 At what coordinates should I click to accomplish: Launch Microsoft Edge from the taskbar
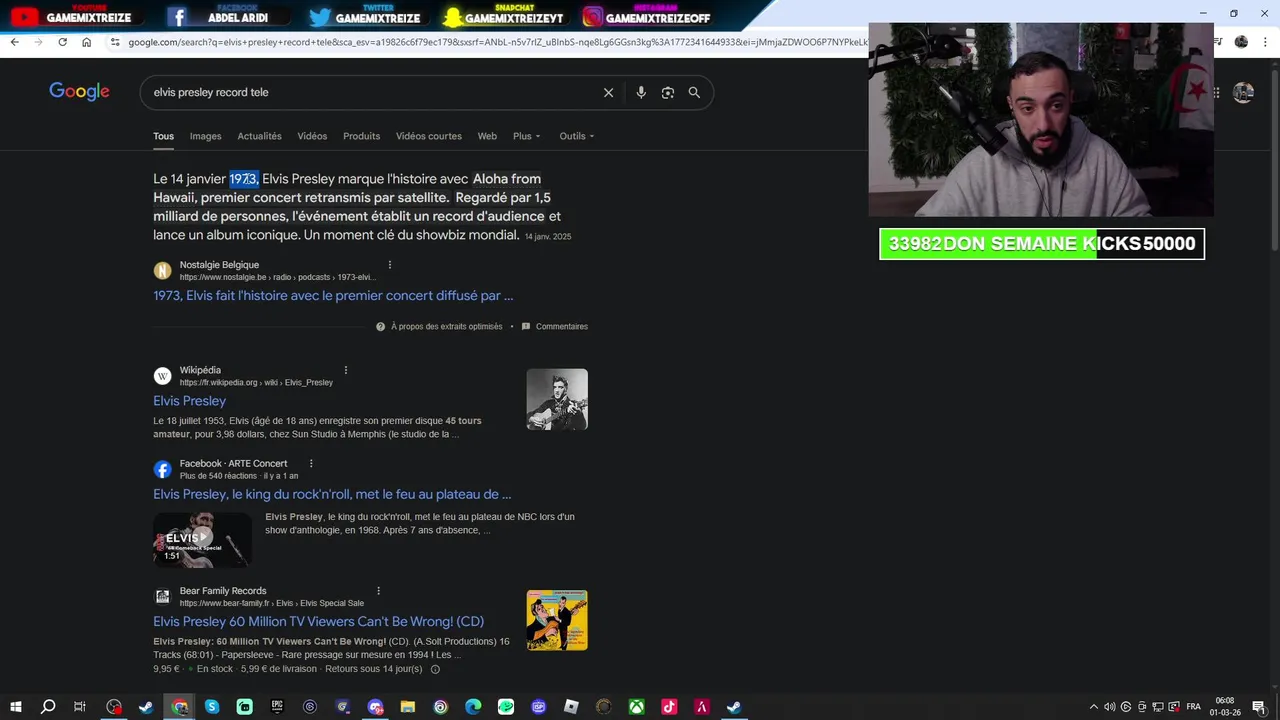[x=473, y=707]
